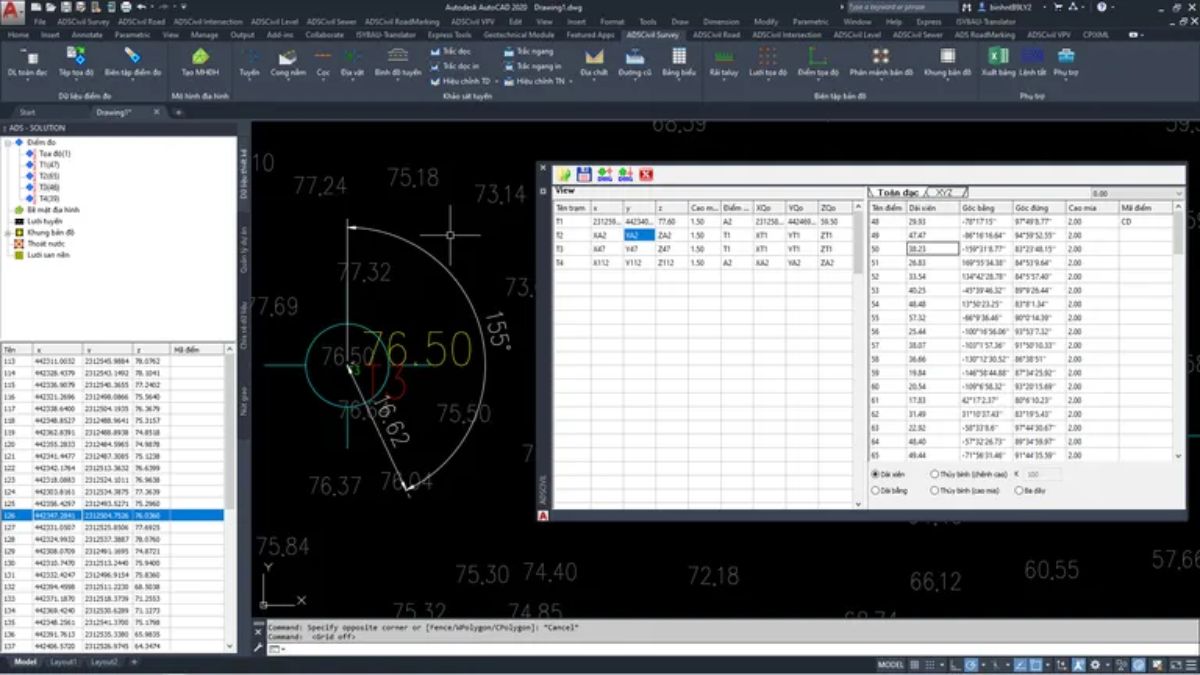1200x675 pixels.
Task: Select the Tuyến ribbon tool
Action: click(249, 61)
